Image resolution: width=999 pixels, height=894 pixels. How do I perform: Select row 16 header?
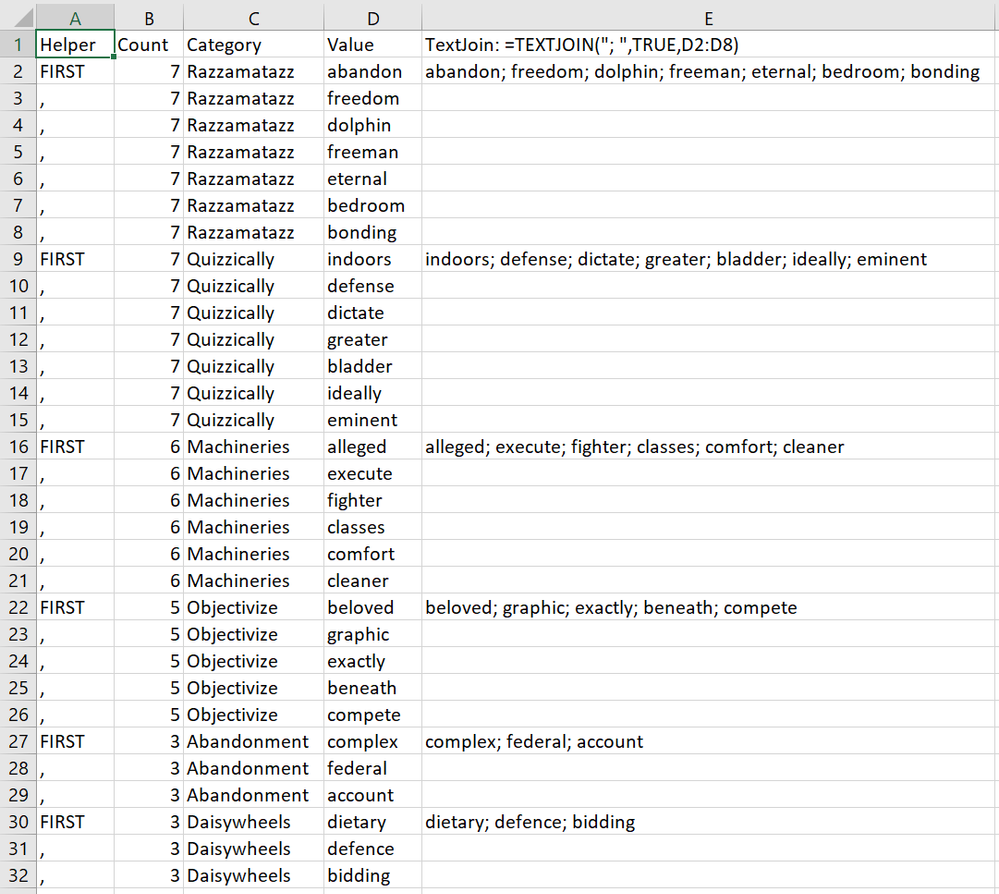18,447
